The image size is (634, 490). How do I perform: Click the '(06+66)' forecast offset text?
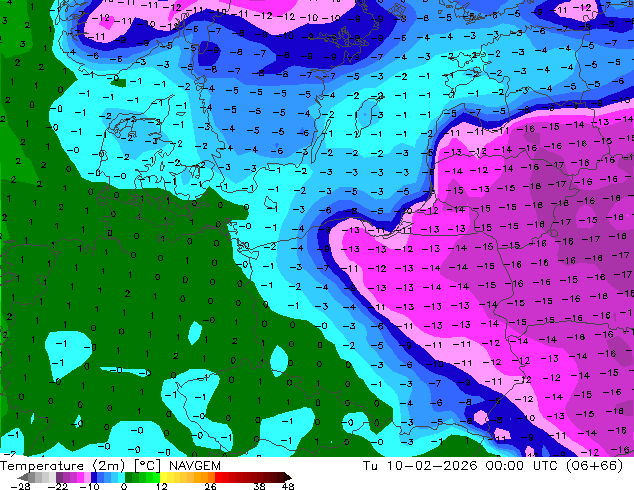point(597,466)
